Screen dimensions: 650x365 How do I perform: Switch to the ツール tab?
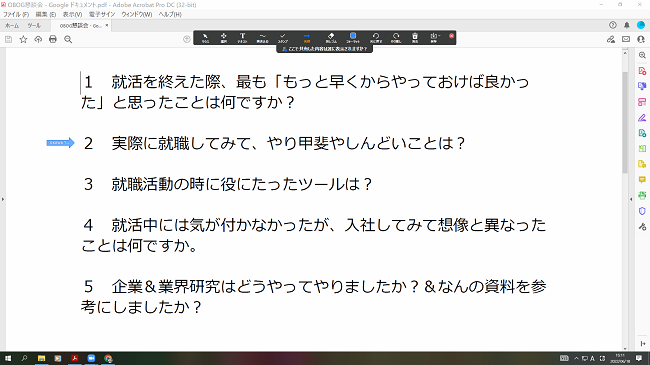click(x=34, y=26)
